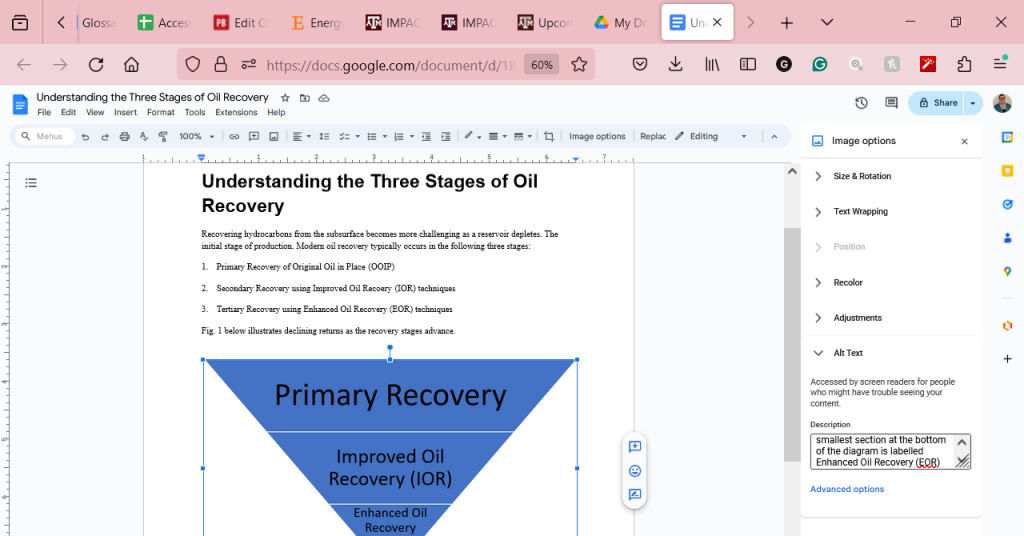Open line and paragraph spacing
Viewport: 1024px width, 536px height.
click(x=324, y=136)
